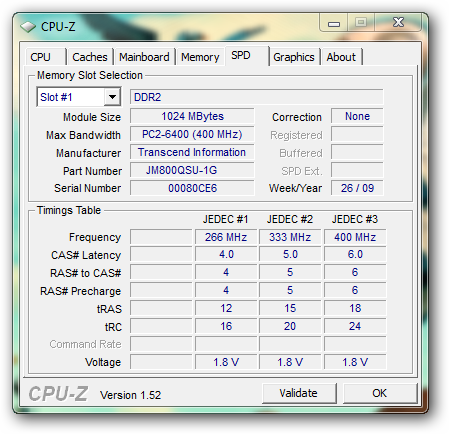
Task: Click the Validate button
Action: click(299, 393)
